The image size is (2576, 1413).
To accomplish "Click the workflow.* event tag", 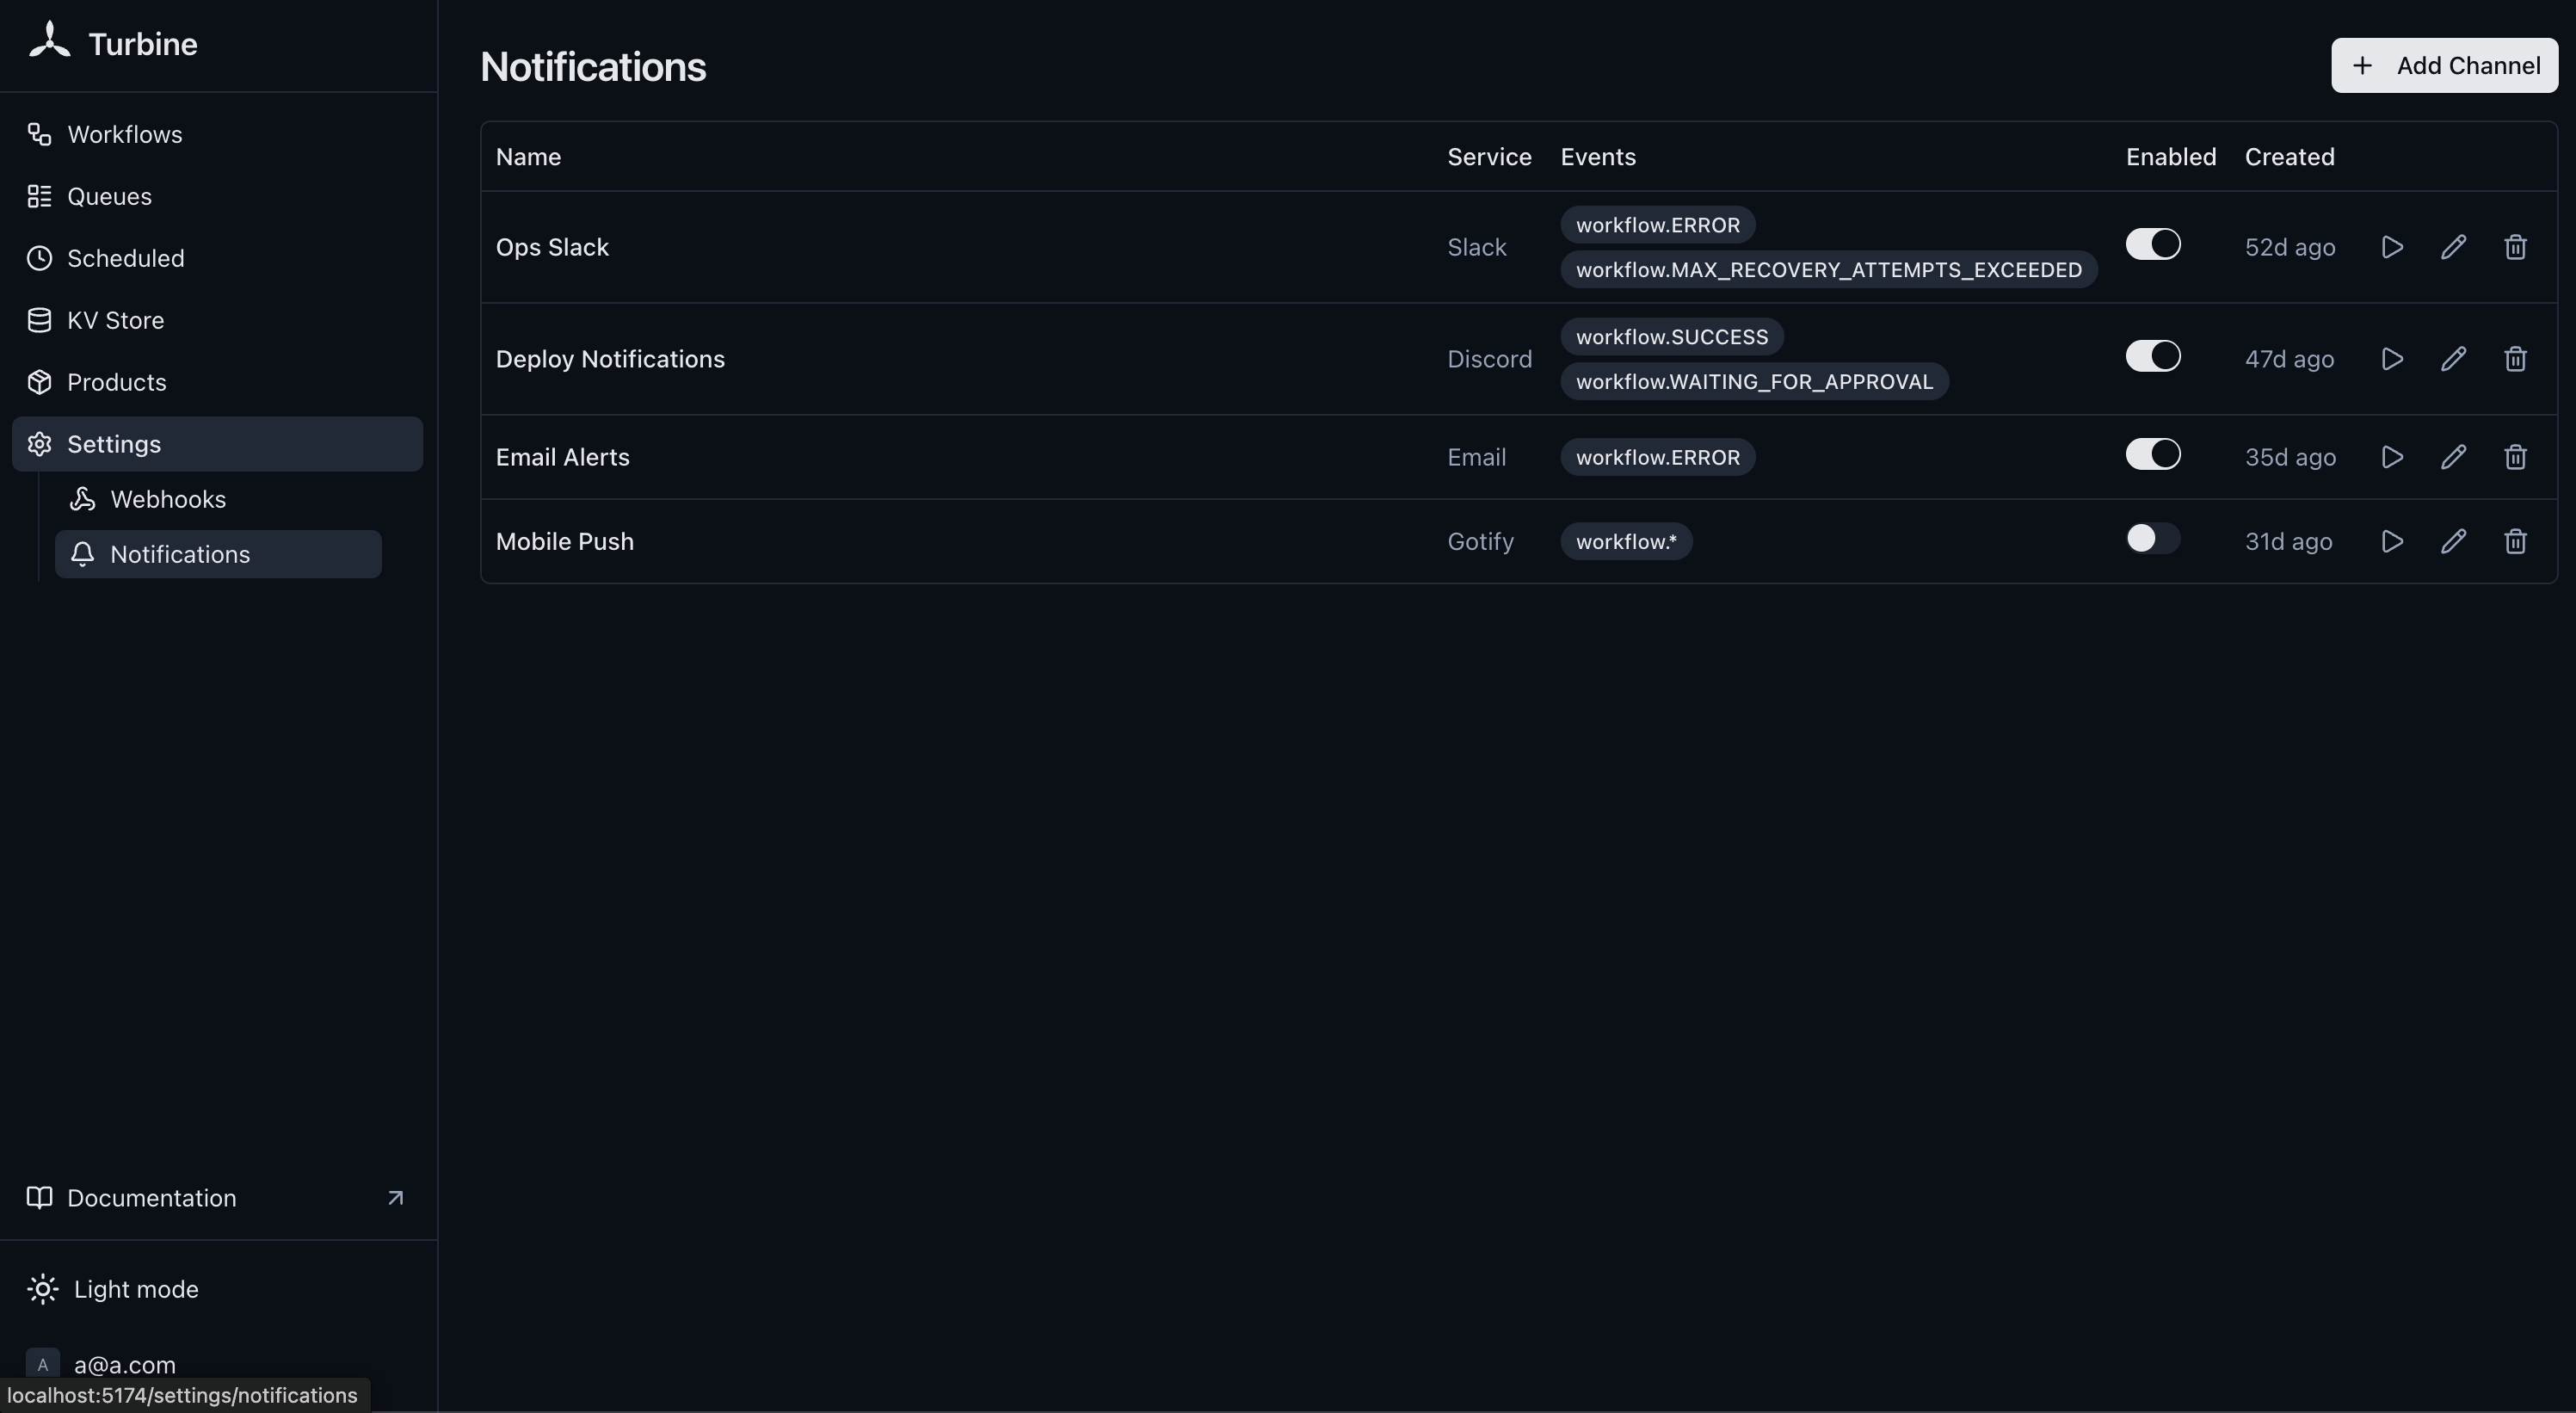I will 1626,541.
